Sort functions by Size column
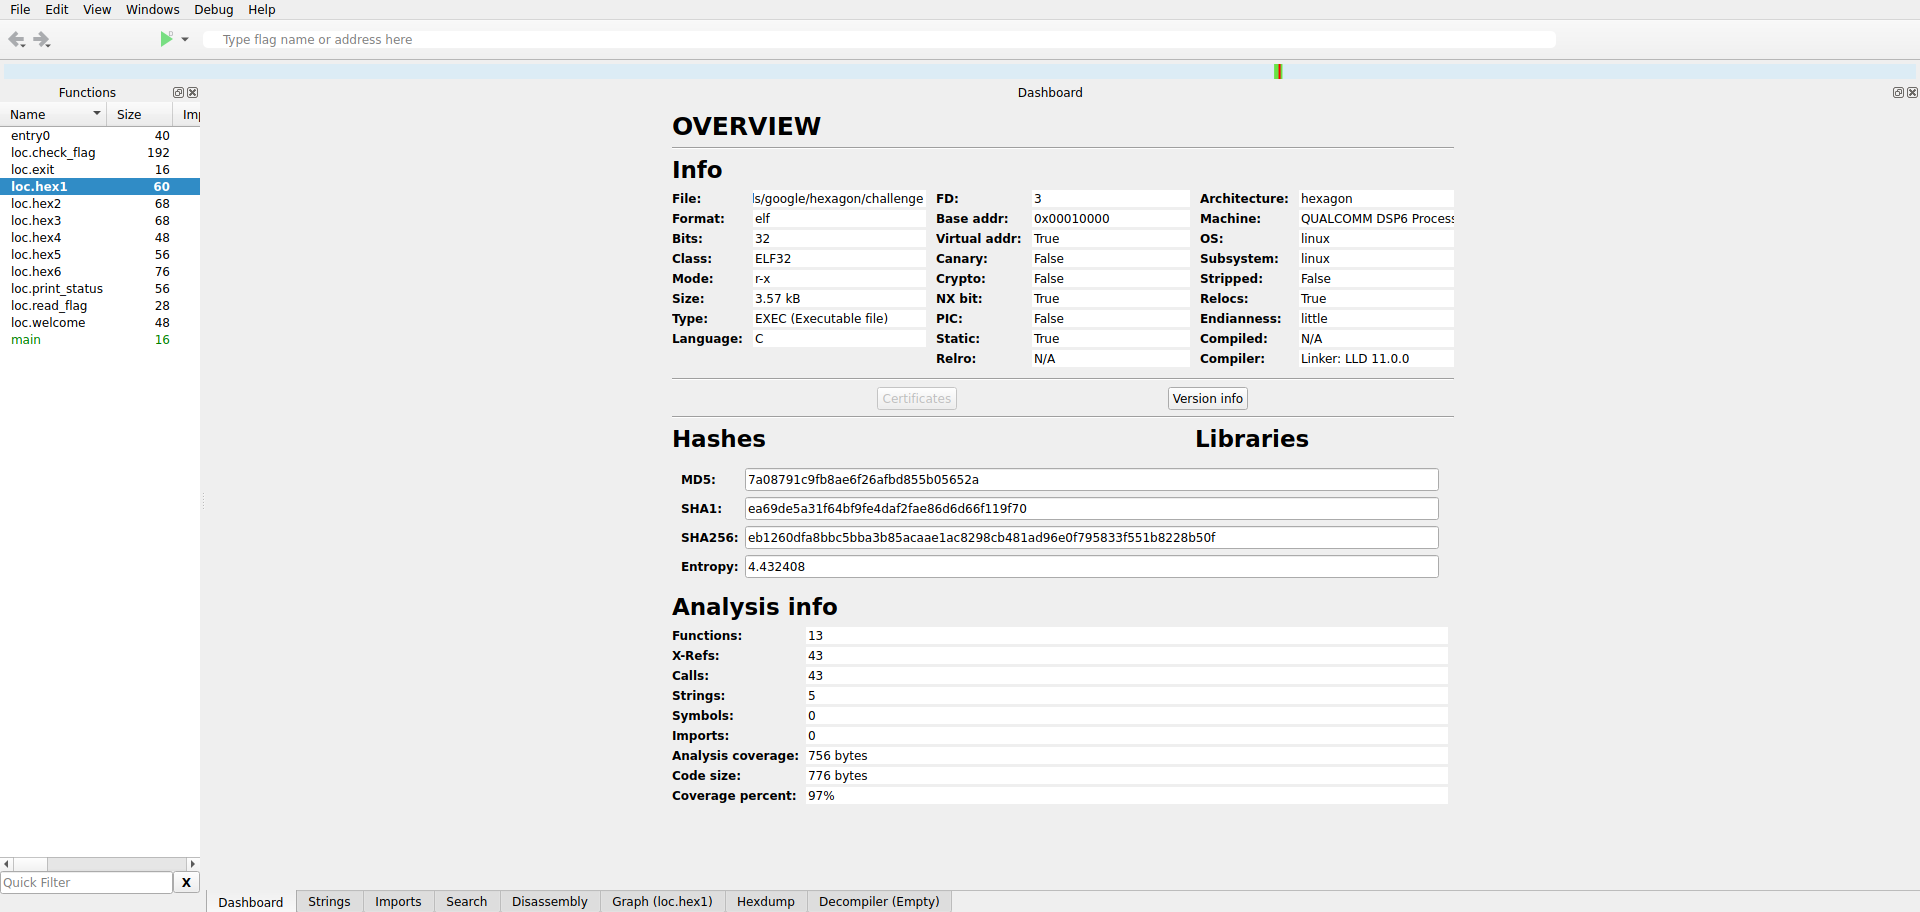 (129, 115)
